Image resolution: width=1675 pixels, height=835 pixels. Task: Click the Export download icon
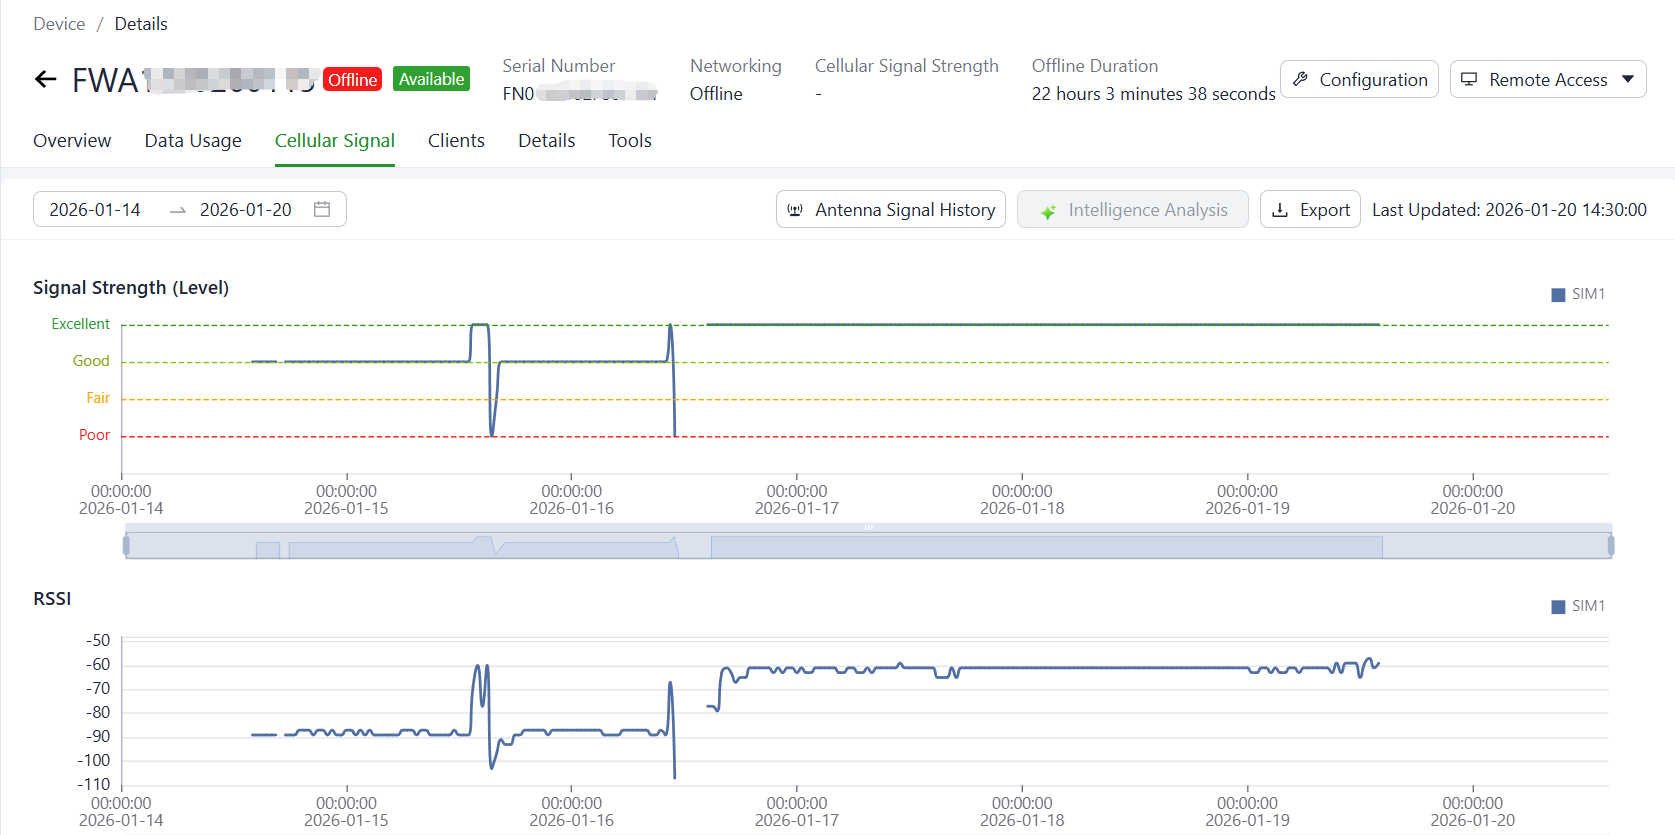click(x=1280, y=210)
